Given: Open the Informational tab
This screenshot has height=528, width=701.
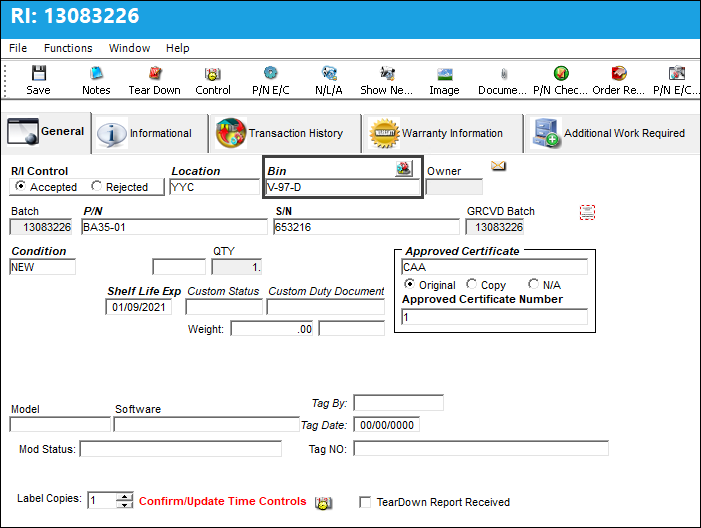Looking at the screenshot, I should click(150, 133).
